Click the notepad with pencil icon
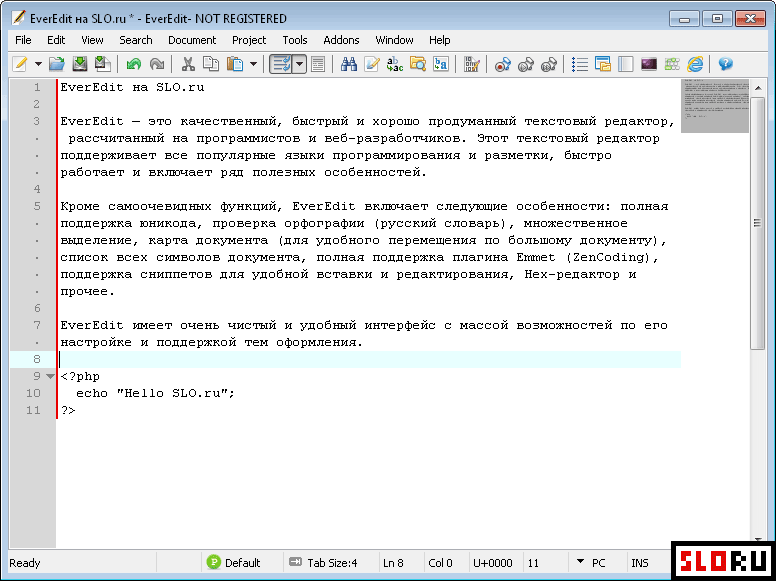 [x=372, y=64]
